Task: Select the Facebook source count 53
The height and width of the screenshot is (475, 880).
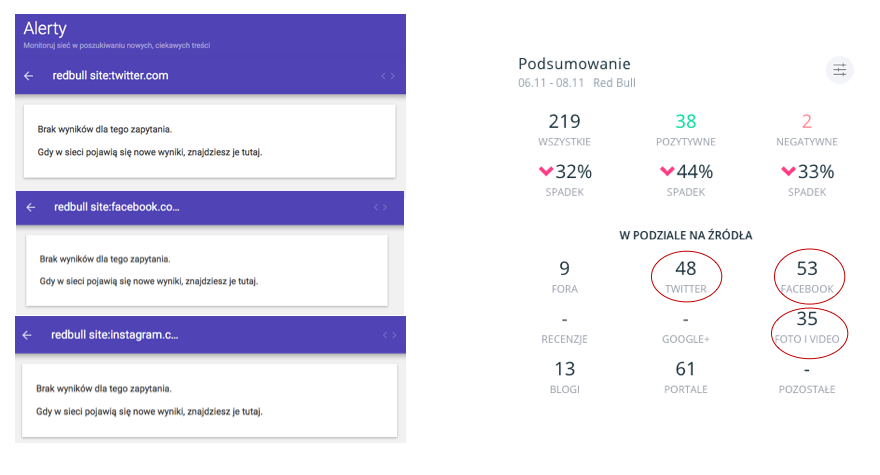Action: (806, 269)
